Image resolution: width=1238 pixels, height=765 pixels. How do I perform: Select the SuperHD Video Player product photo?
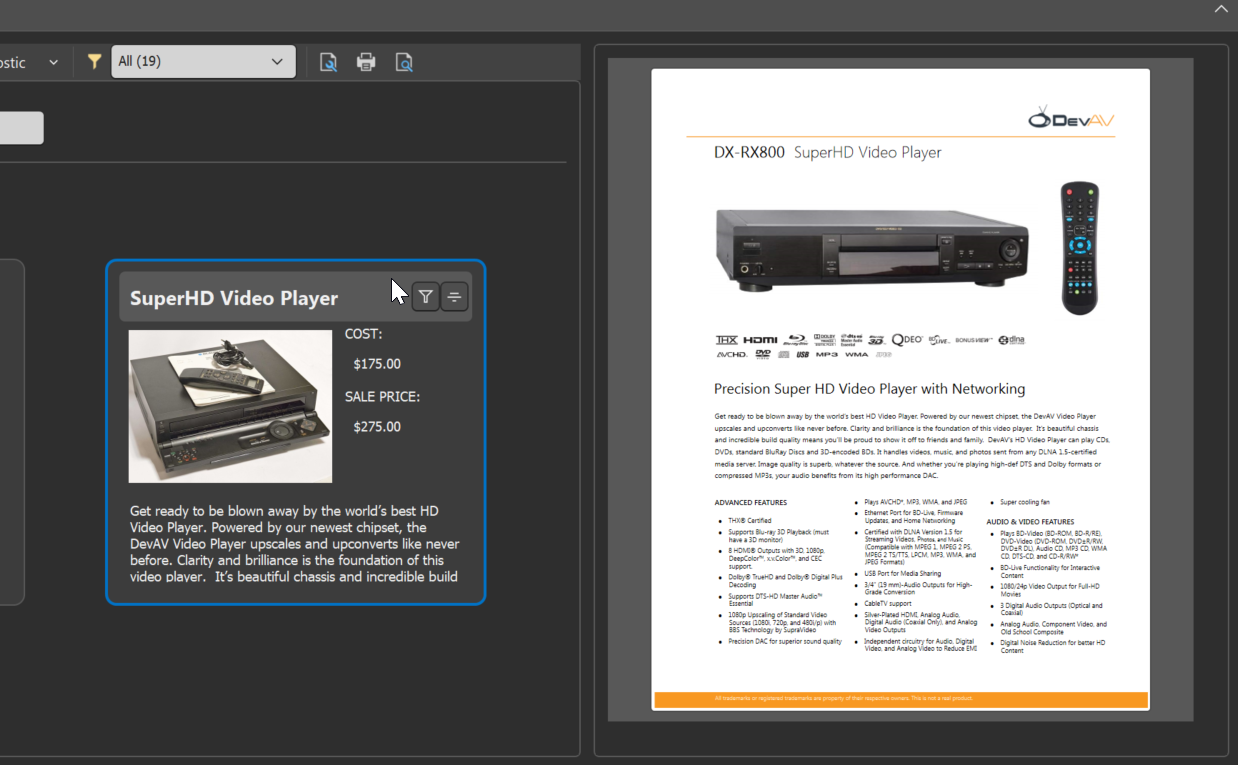click(x=230, y=406)
